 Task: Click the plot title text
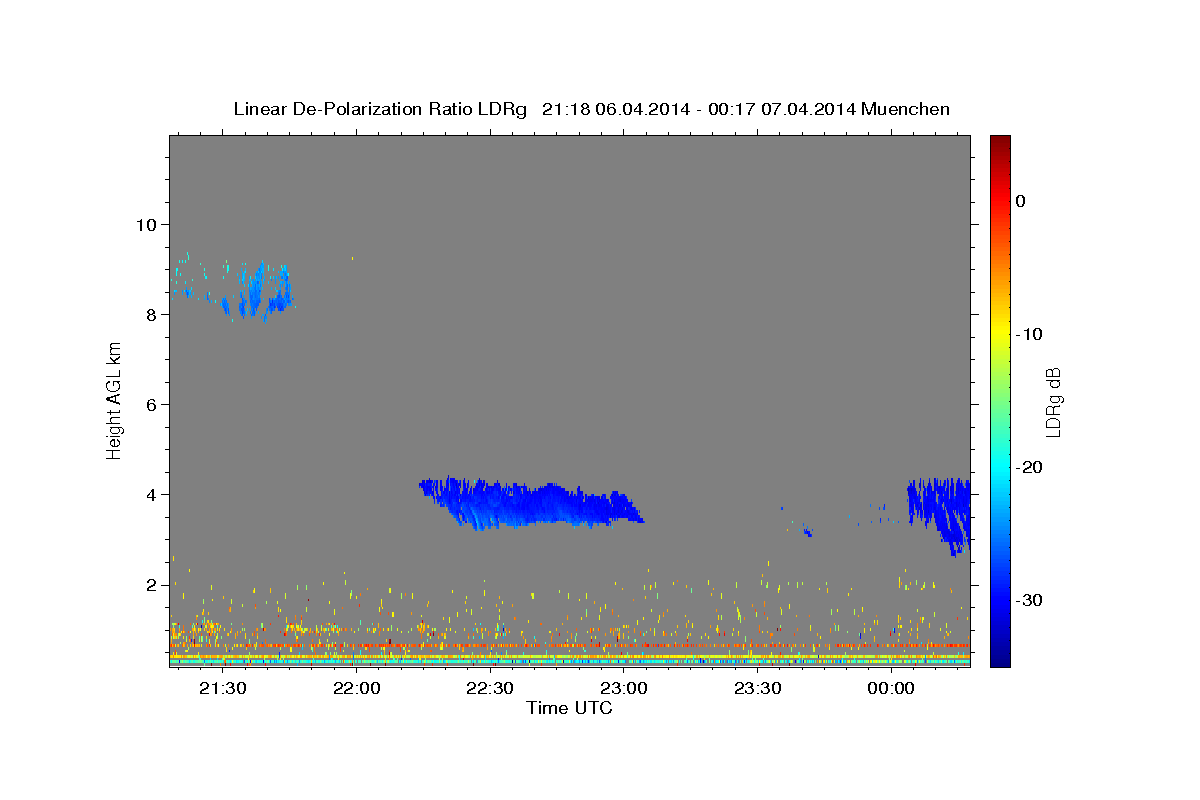tap(591, 109)
